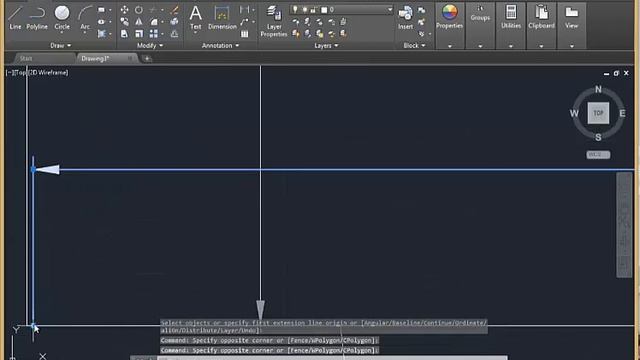Image resolution: width=640 pixels, height=360 pixels.
Task: Click the Explode tool icon
Action: [174, 21]
